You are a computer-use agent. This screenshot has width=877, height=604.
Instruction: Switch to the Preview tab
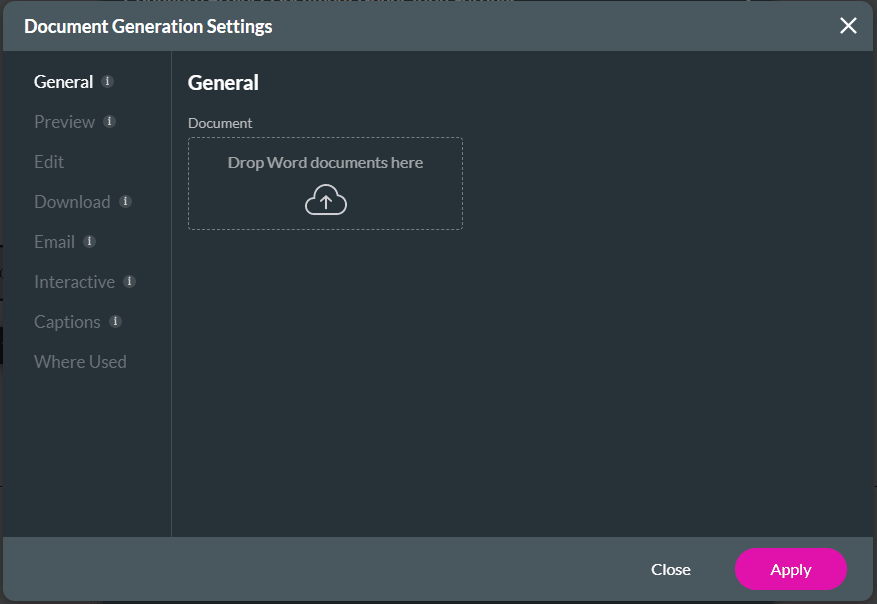tap(64, 122)
